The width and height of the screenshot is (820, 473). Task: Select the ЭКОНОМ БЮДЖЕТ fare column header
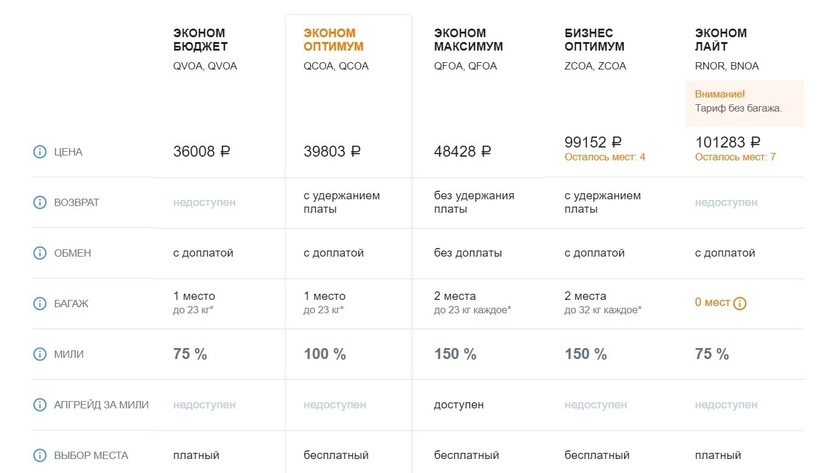point(200,40)
